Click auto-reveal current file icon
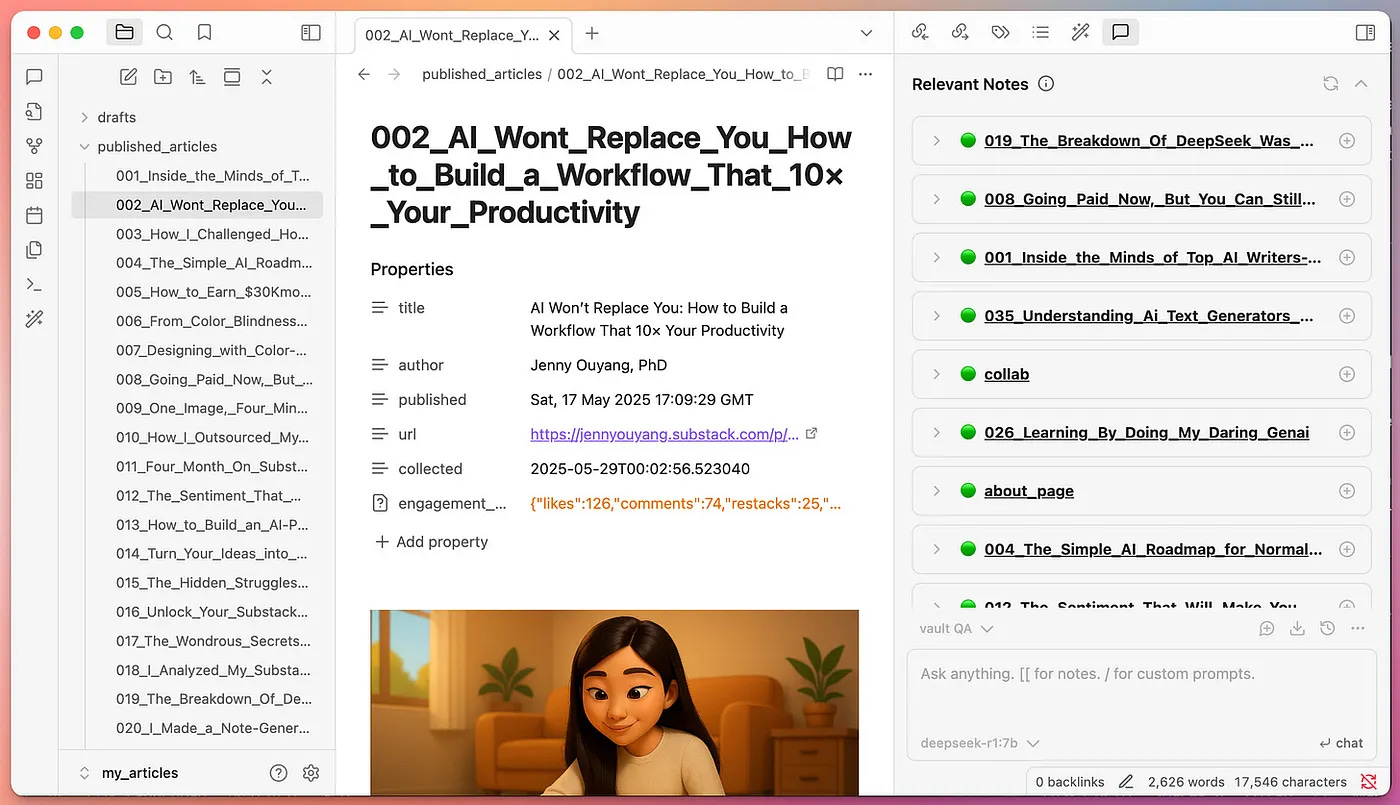This screenshot has width=1400, height=805. pos(232,77)
